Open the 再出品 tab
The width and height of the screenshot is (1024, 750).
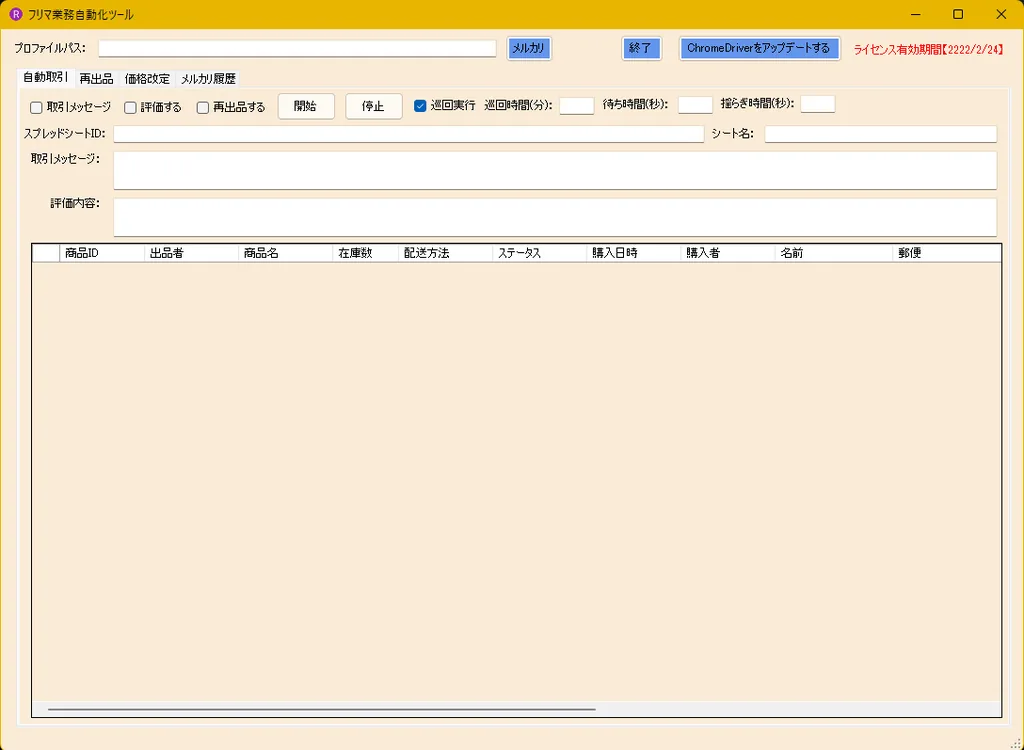click(x=97, y=79)
